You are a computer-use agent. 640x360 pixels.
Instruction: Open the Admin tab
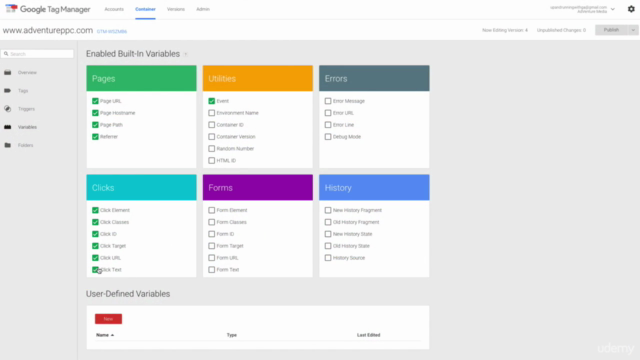coord(203,9)
